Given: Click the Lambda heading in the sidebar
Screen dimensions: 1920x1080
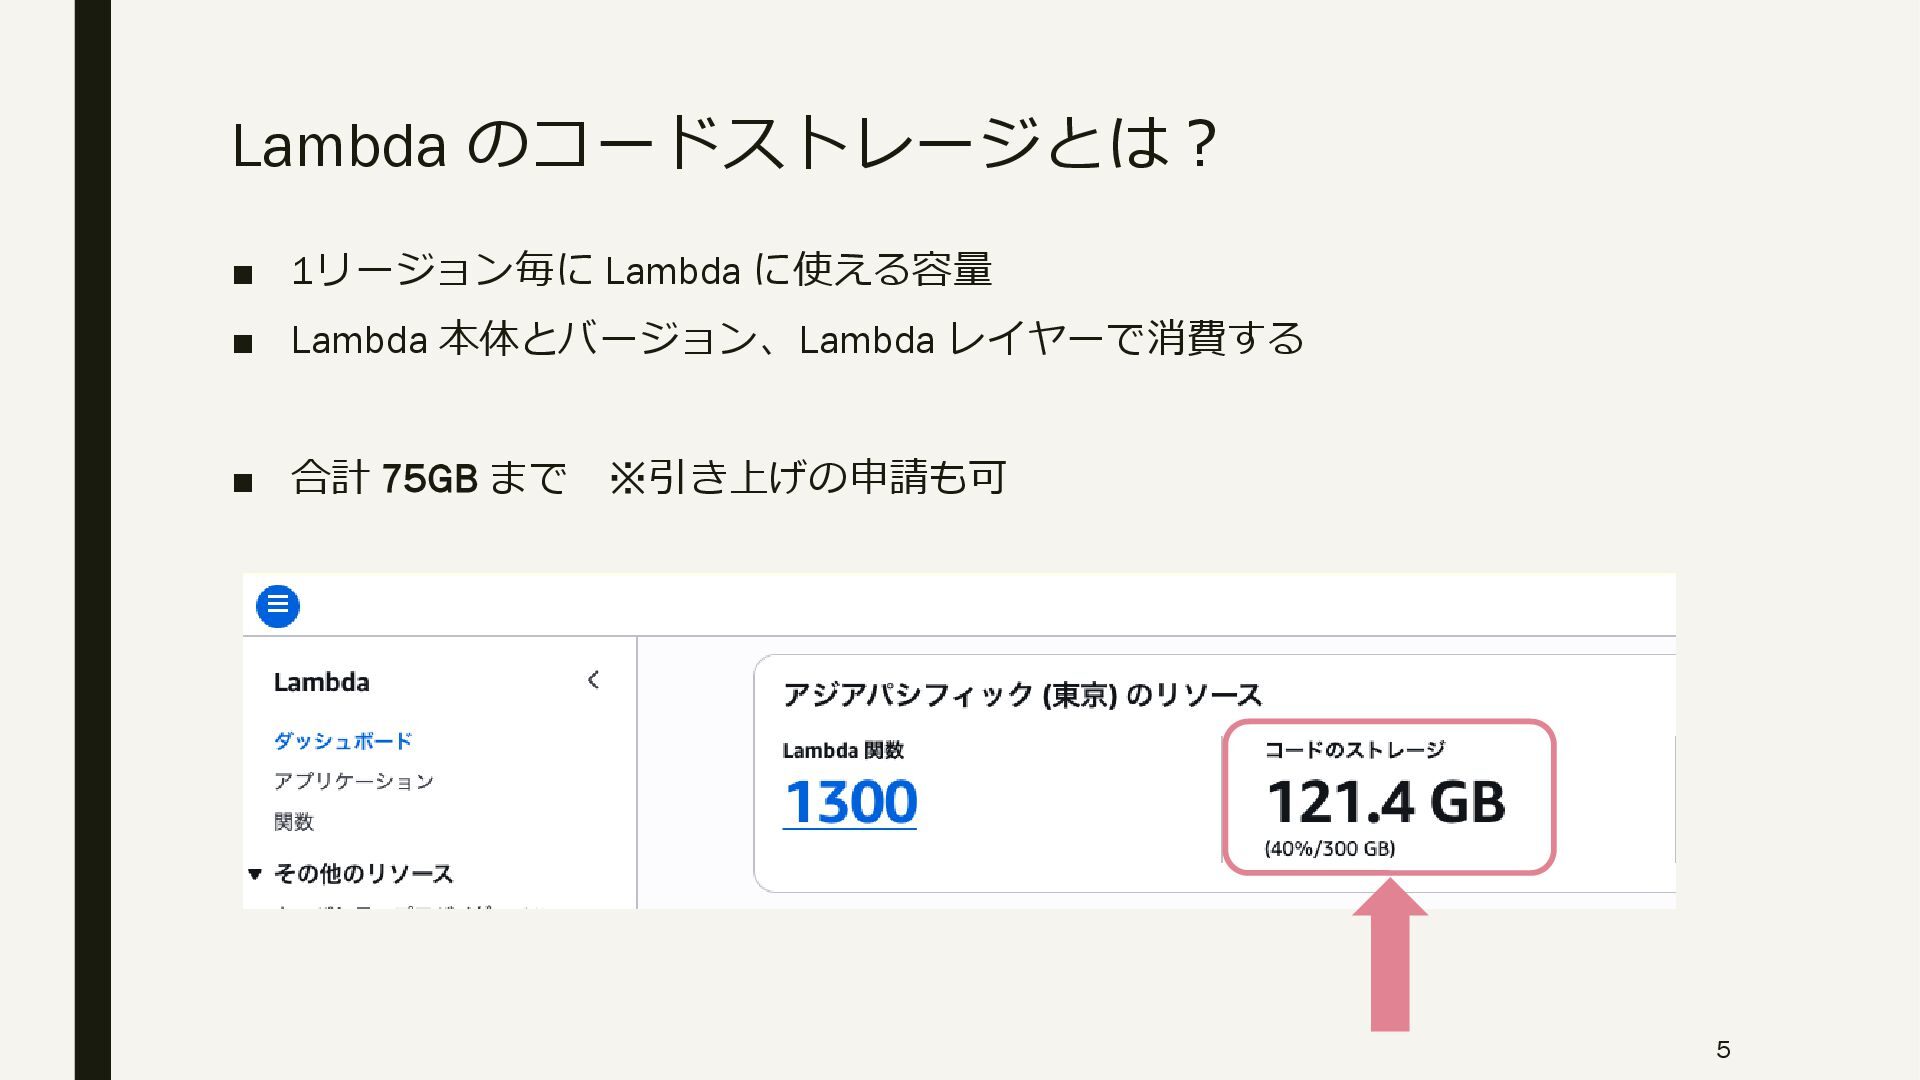Looking at the screenshot, I should coord(321,682).
